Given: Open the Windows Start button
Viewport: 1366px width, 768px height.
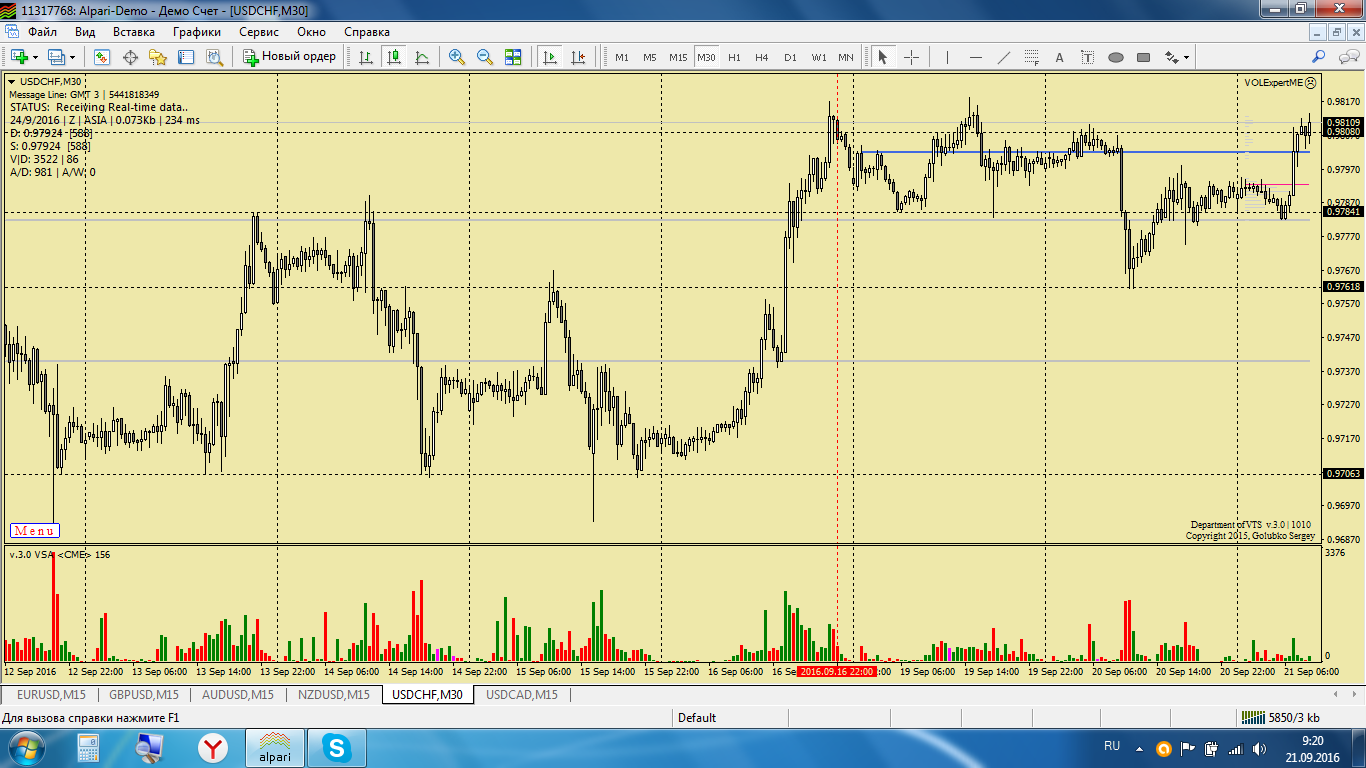Looking at the screenshot, I should [27, 748].
